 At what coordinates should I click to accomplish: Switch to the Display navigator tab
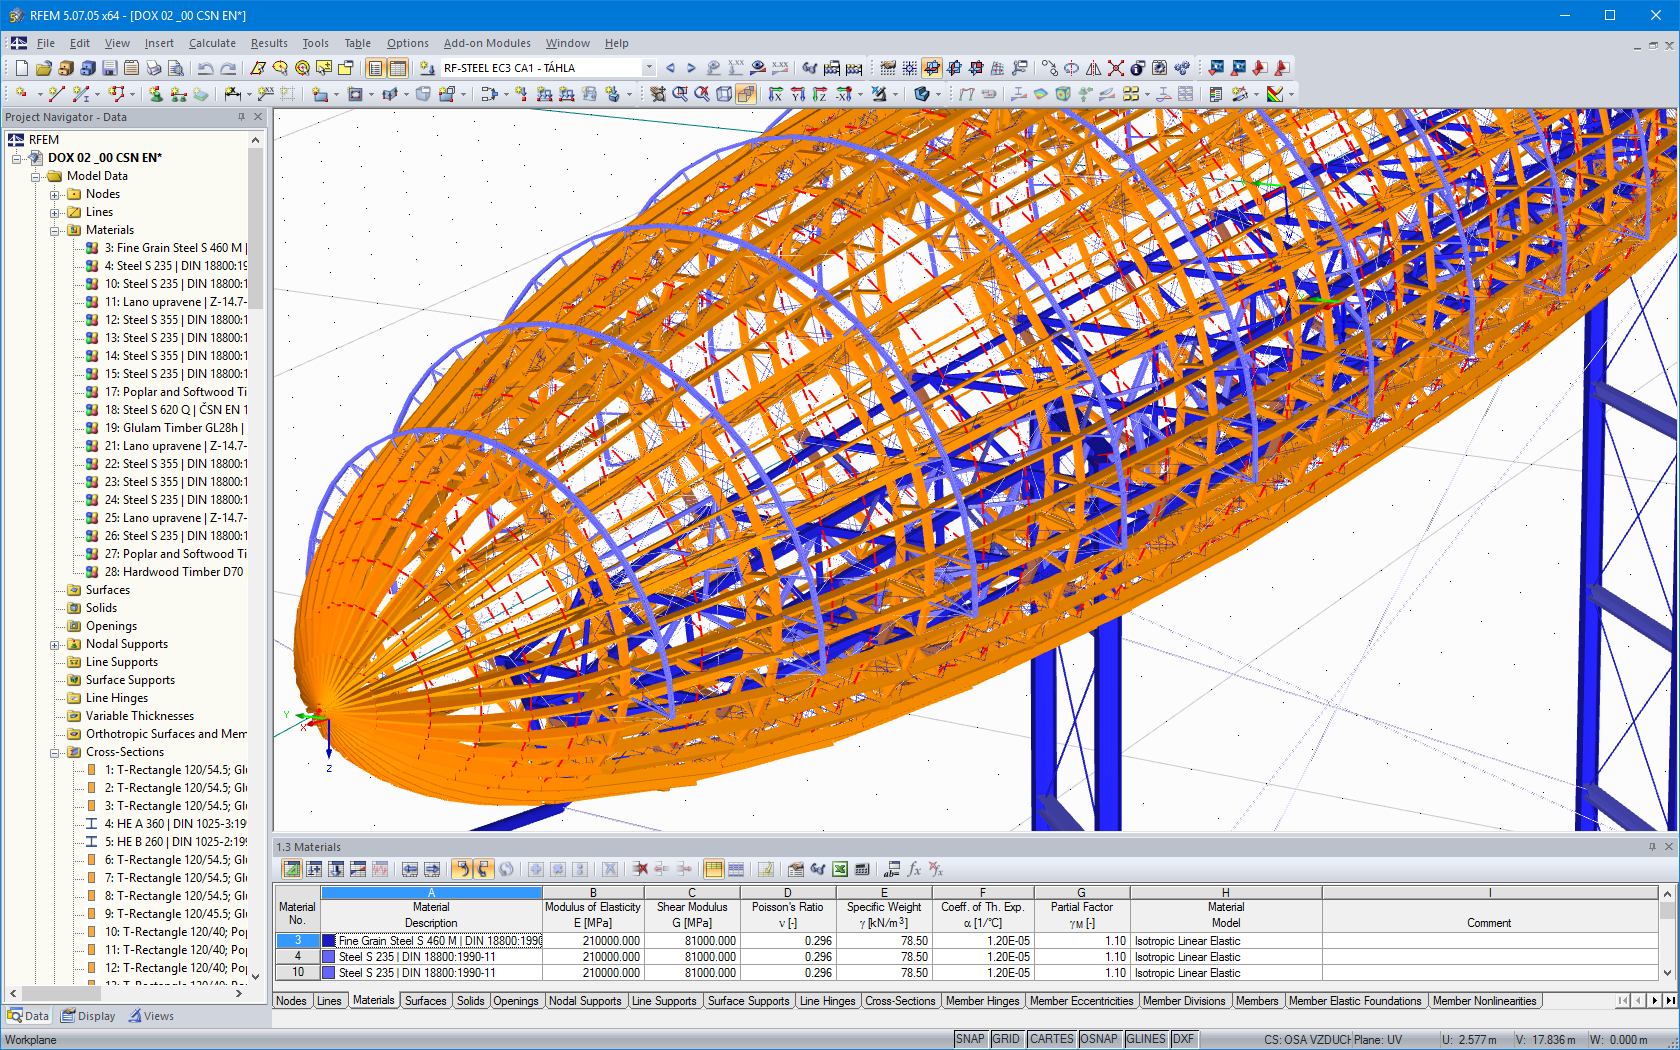(88, 1016)
